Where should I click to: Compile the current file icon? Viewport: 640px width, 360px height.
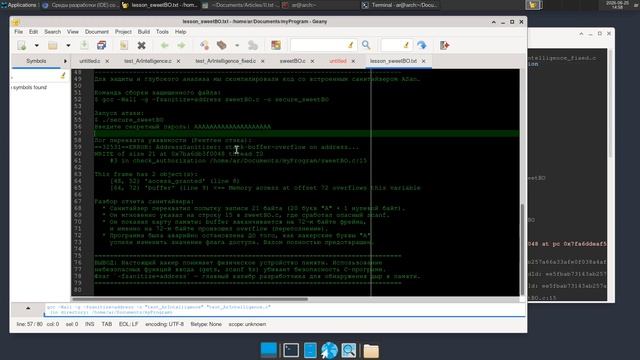[x=204, y=45]
